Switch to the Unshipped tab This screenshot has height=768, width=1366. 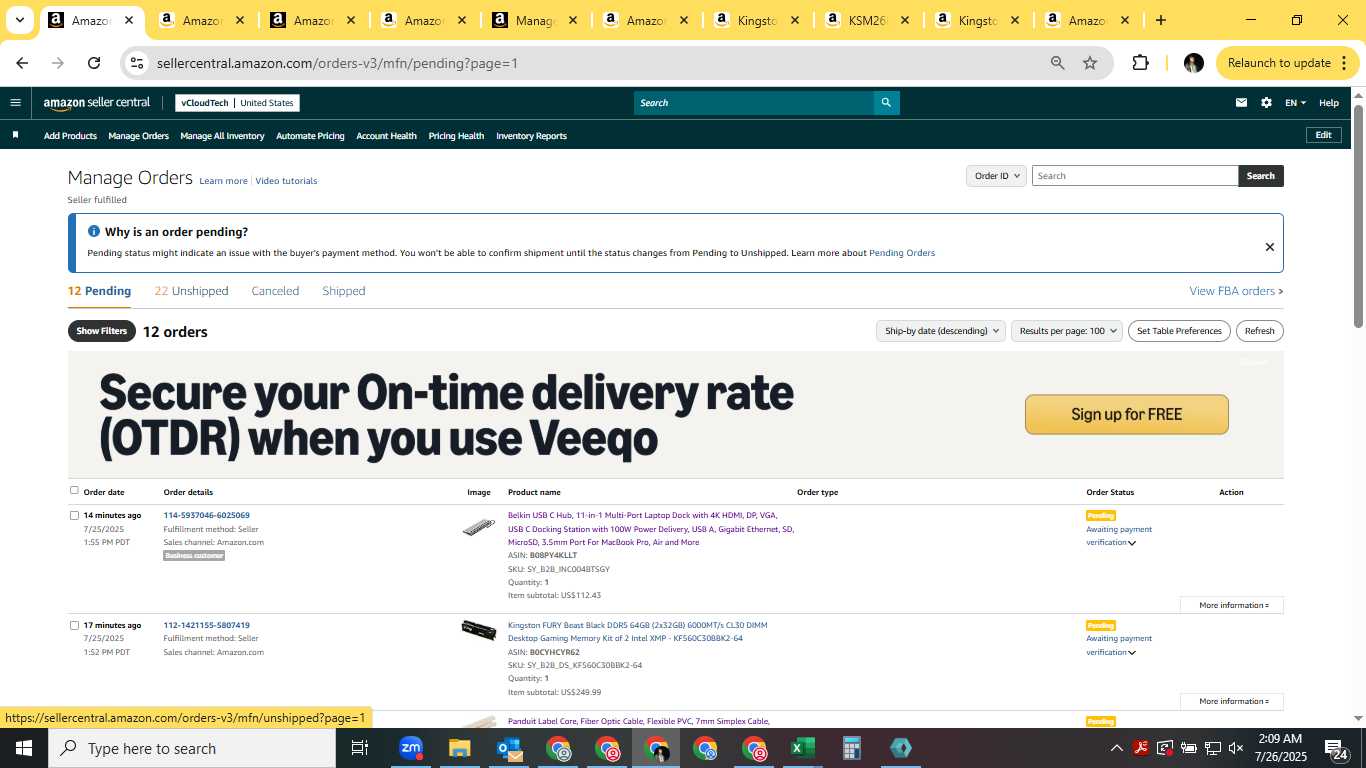[191, 291]
